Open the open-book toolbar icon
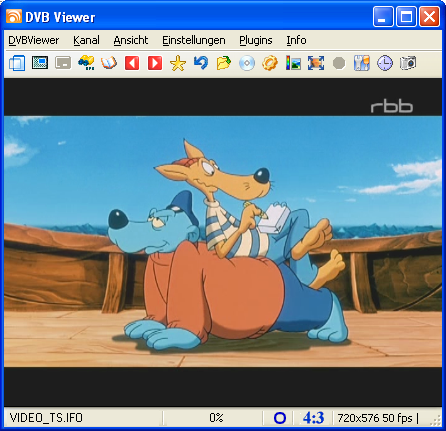Image resolution: width=446 pixels, height=431 pixels. click(109, 63)
